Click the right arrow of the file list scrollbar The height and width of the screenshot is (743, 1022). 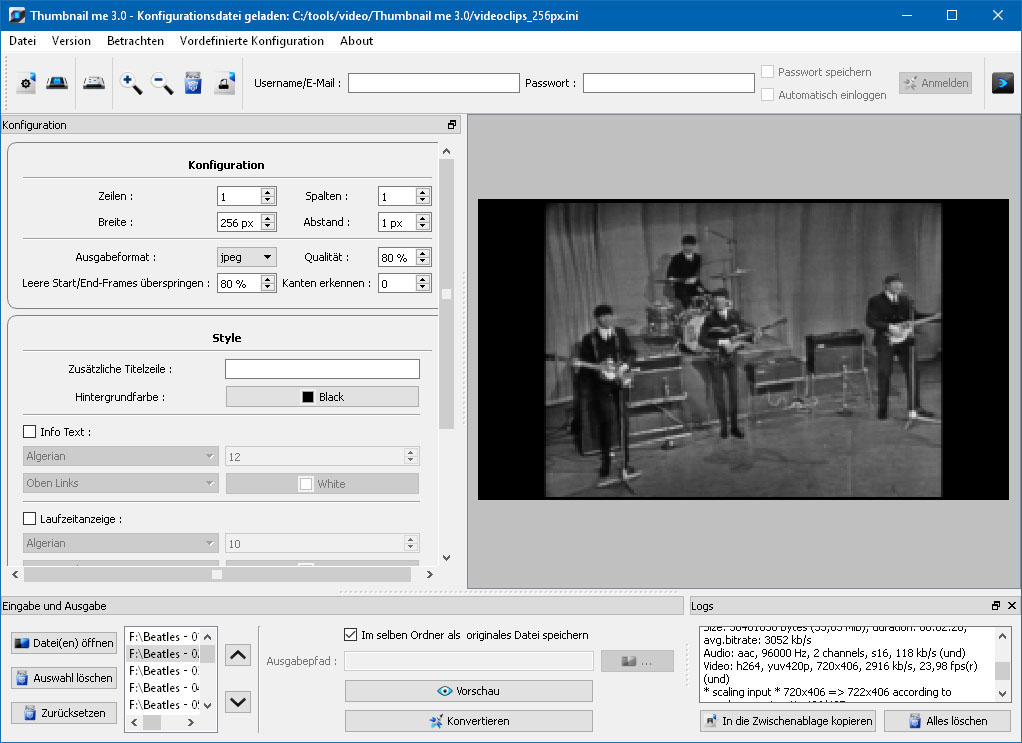coord(191,722)
